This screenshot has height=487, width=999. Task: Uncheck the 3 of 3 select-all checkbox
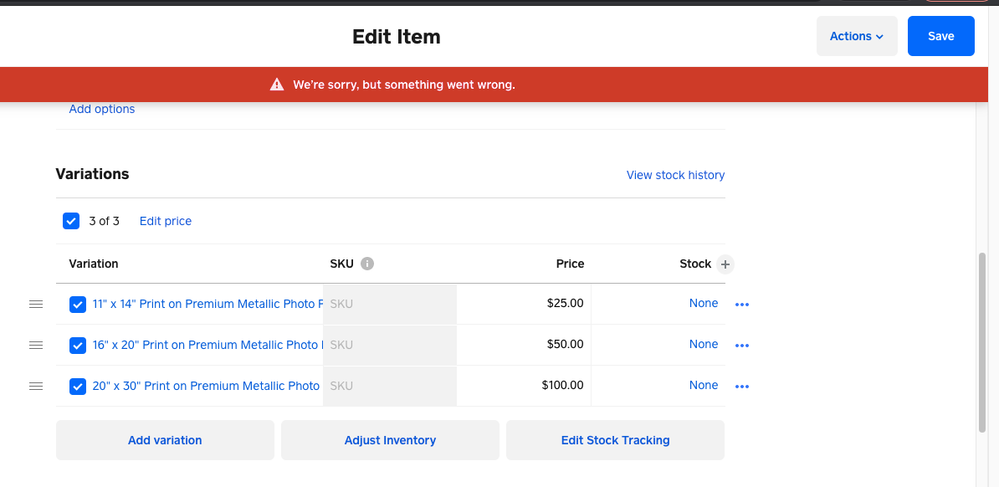pos(71,221)
